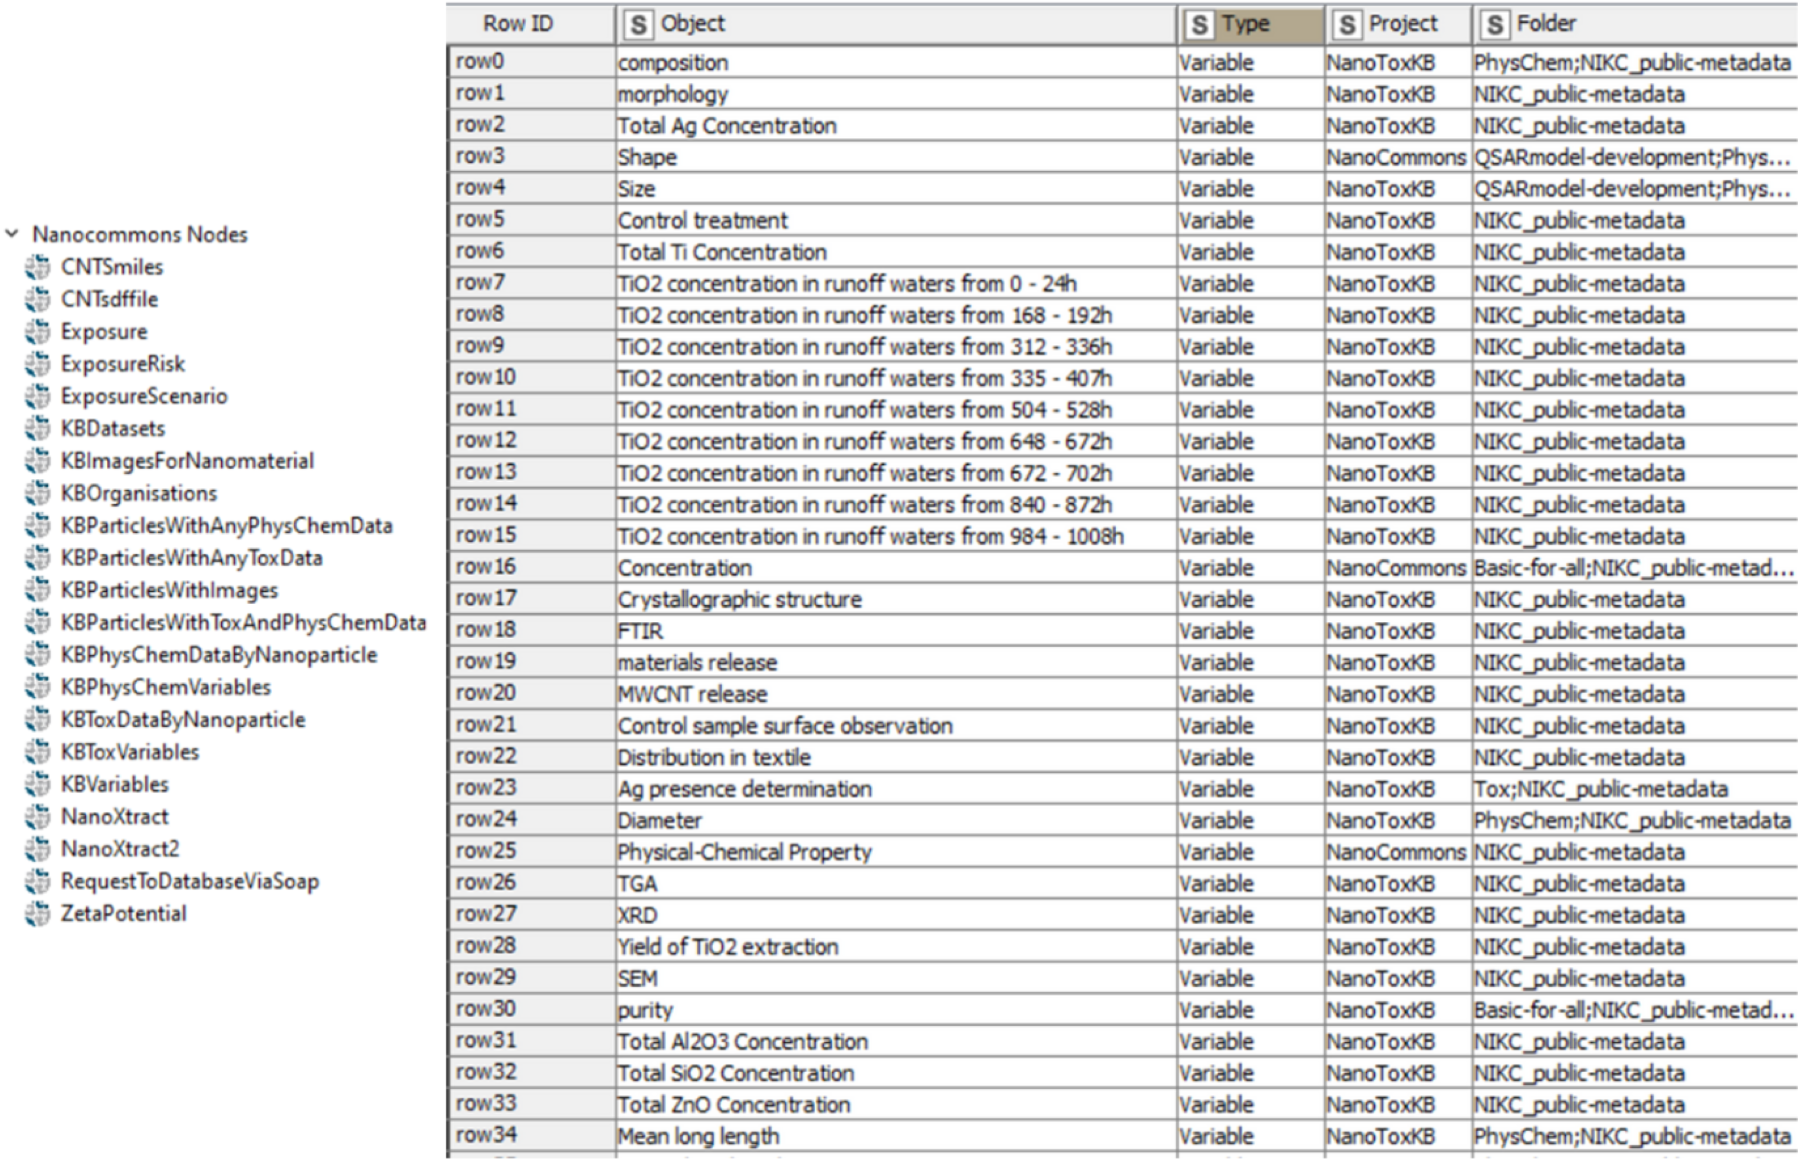The width and height of the screenshot is (1800, 1160).
Task: Click the ZetaPotential node icon
Action: [38, 913]
